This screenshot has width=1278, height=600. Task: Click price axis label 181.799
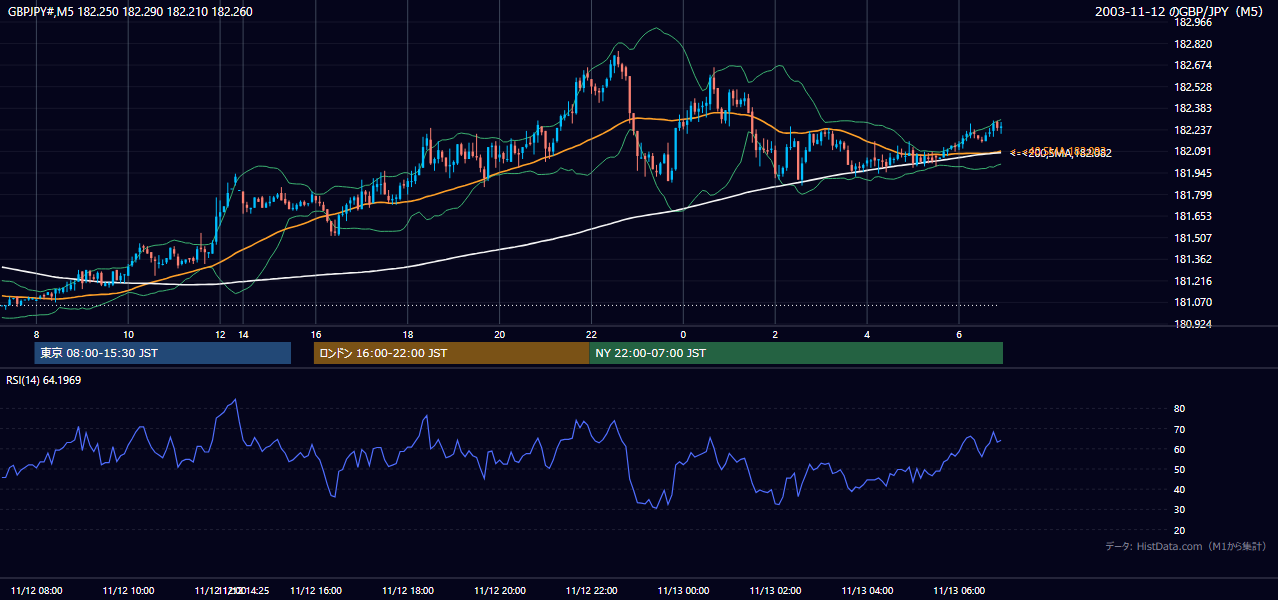1193,195
